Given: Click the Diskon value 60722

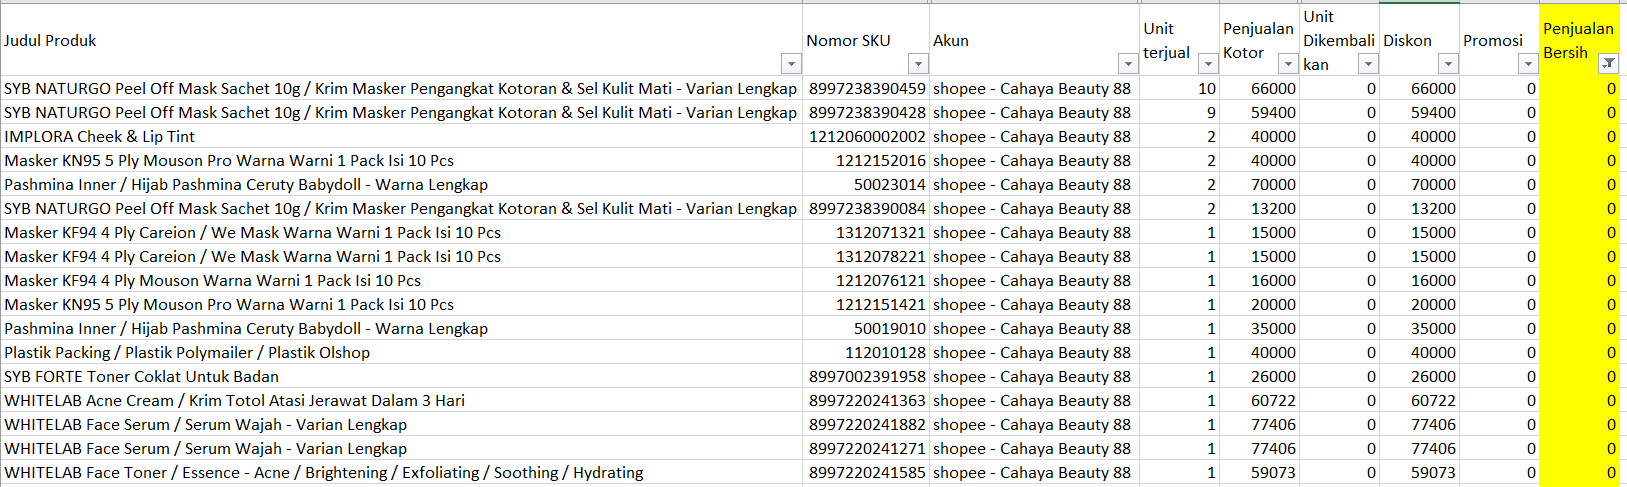Looking at the screenshot, I should (1420, 400).
